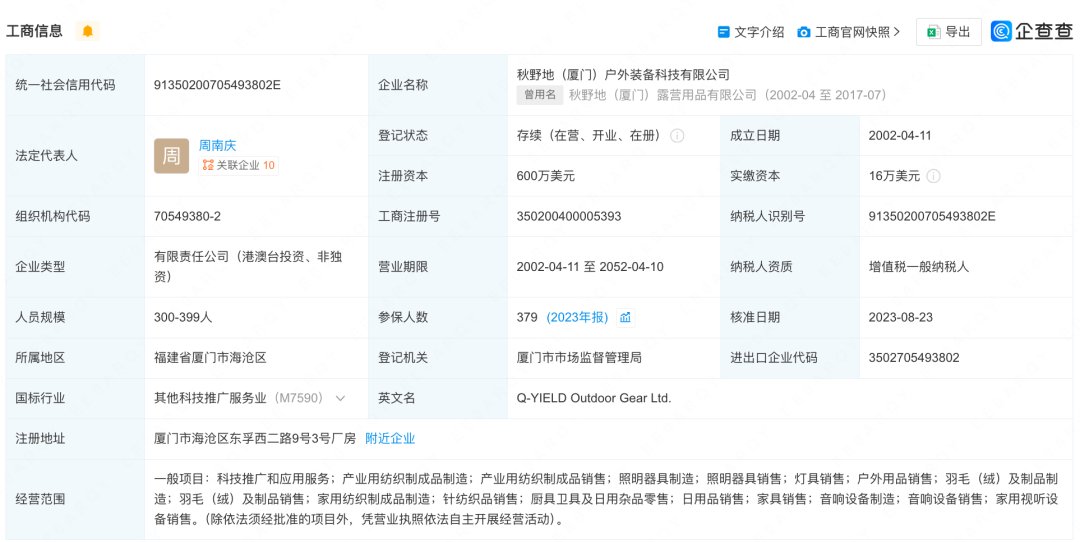This screenshot has width=1080, height=542.
Task: Click info icon beside 存续 status
Action: [x=677, y=136]
